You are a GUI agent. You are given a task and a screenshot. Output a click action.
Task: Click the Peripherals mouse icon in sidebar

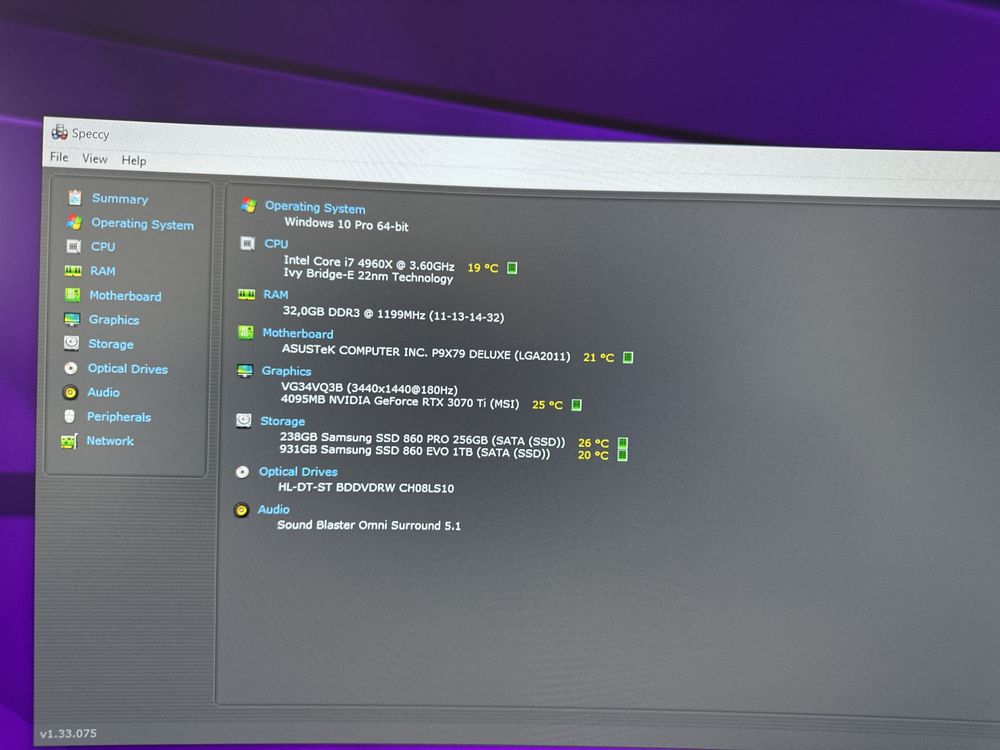pos(70,416)
